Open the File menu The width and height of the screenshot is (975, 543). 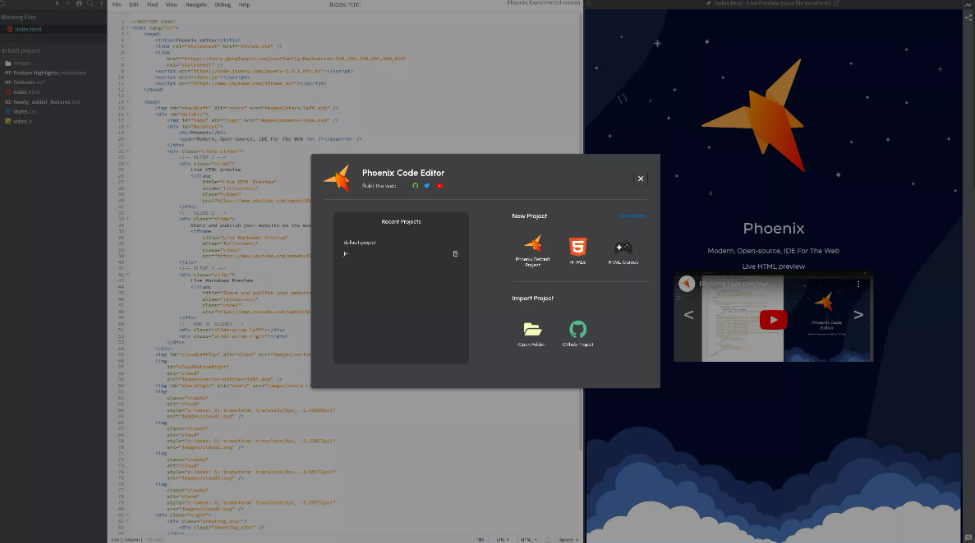pos(117,5)
